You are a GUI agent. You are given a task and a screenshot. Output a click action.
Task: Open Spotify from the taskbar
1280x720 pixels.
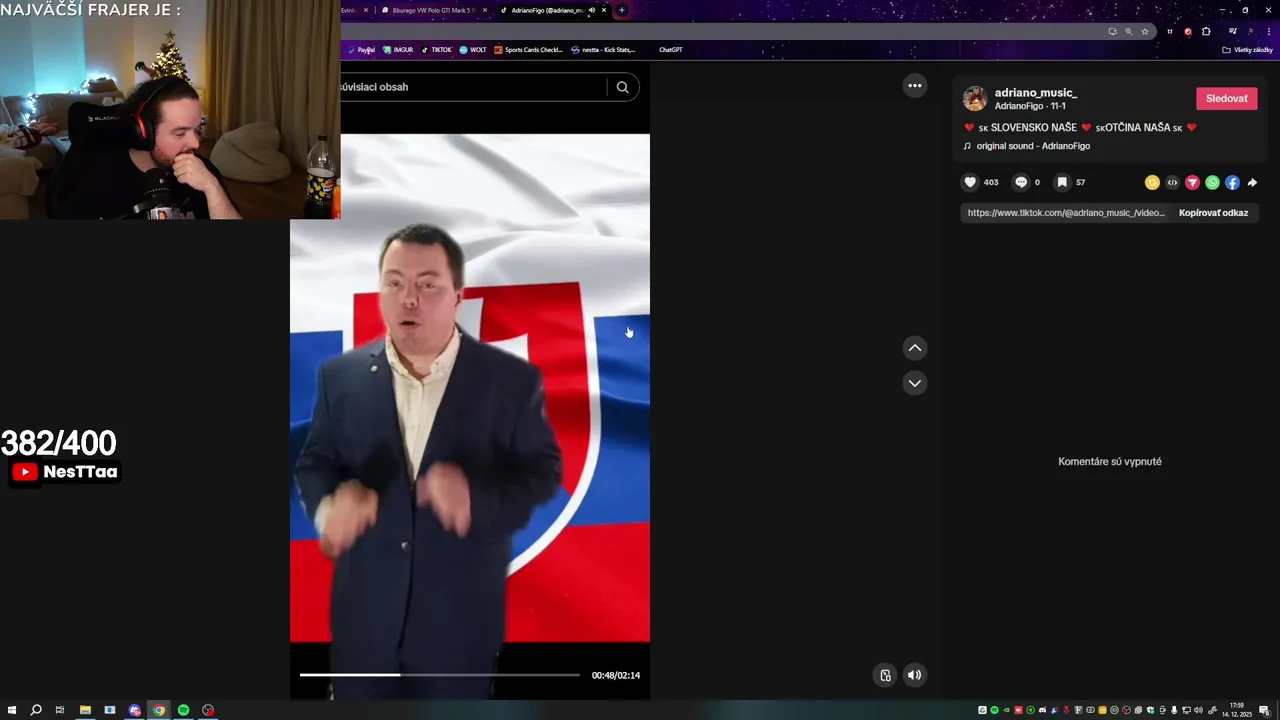point(183,710)
